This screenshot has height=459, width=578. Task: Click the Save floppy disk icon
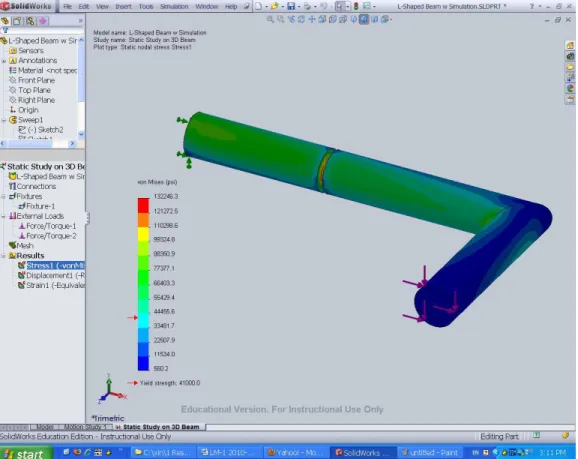291,6
